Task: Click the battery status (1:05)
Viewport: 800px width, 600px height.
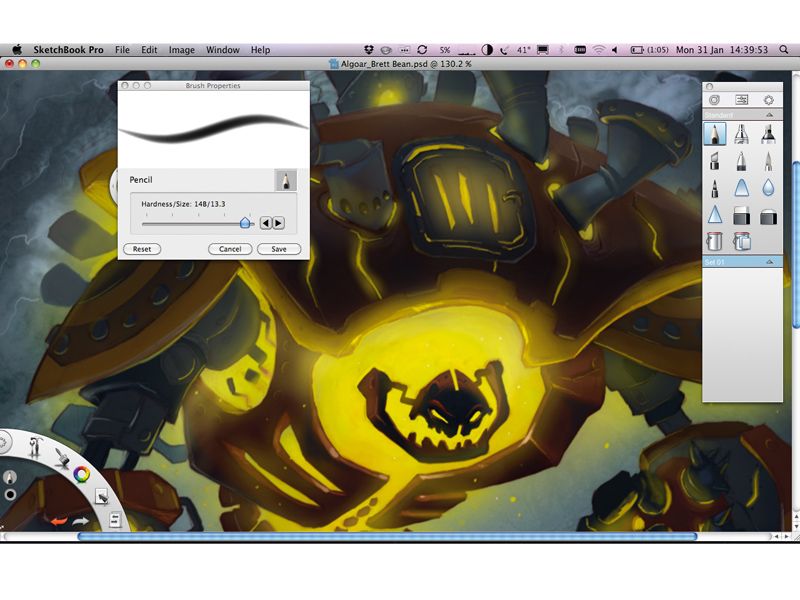Action: (x=649, y=49)
